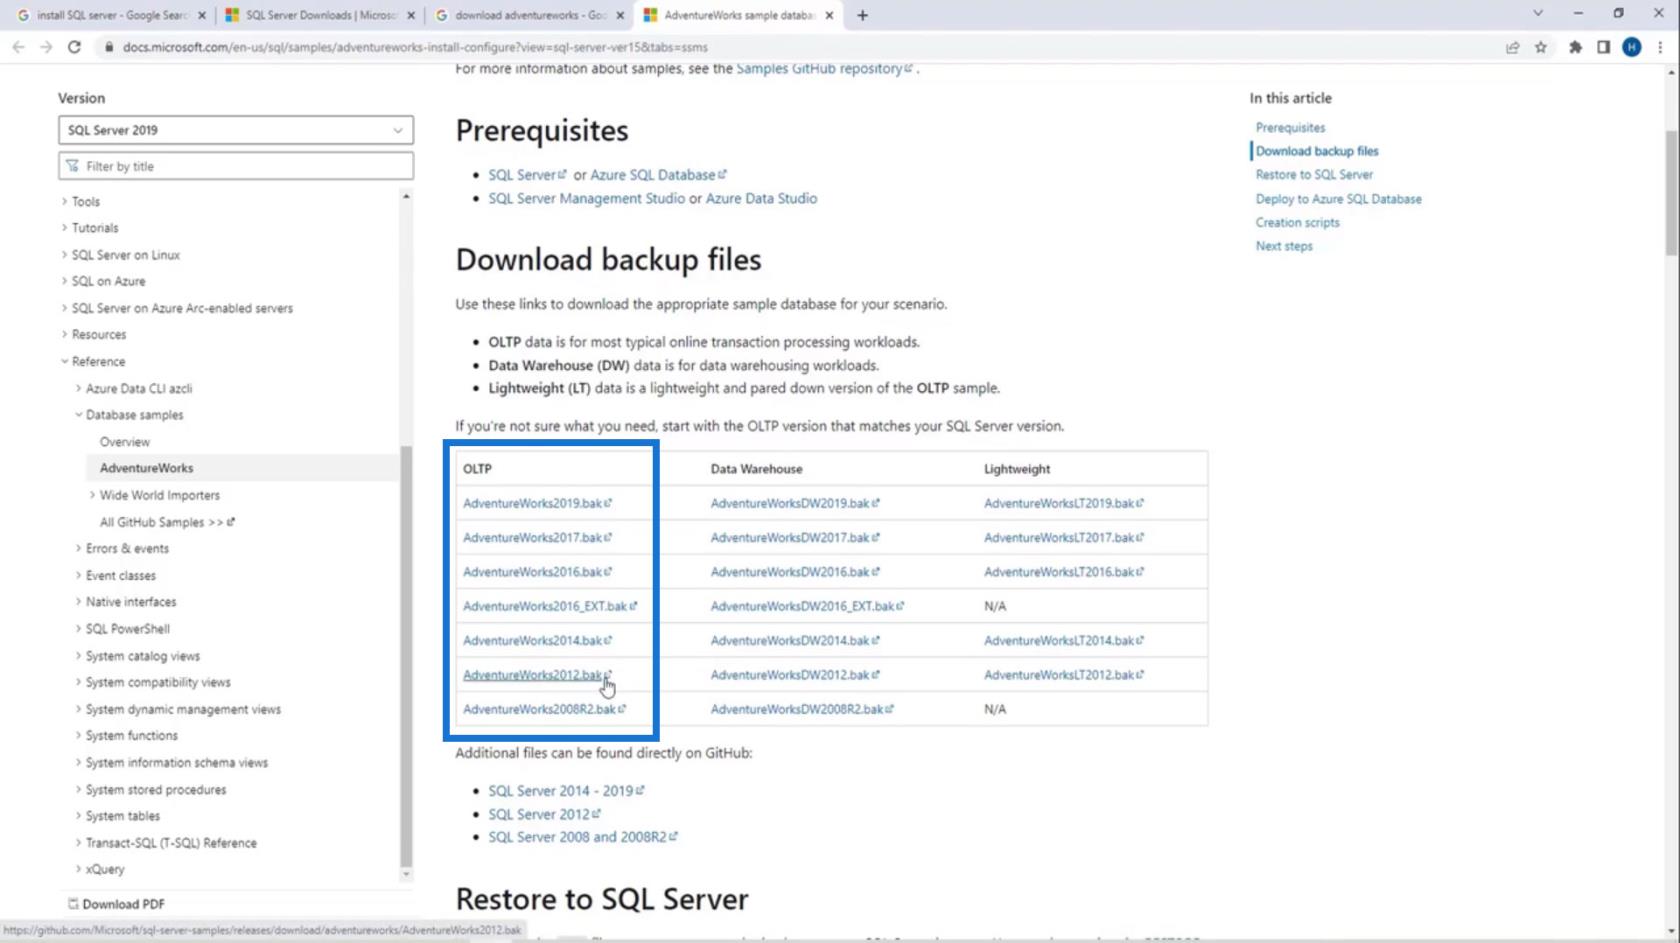Close the SQL Server Downloads tab

(x=411, y=15)
